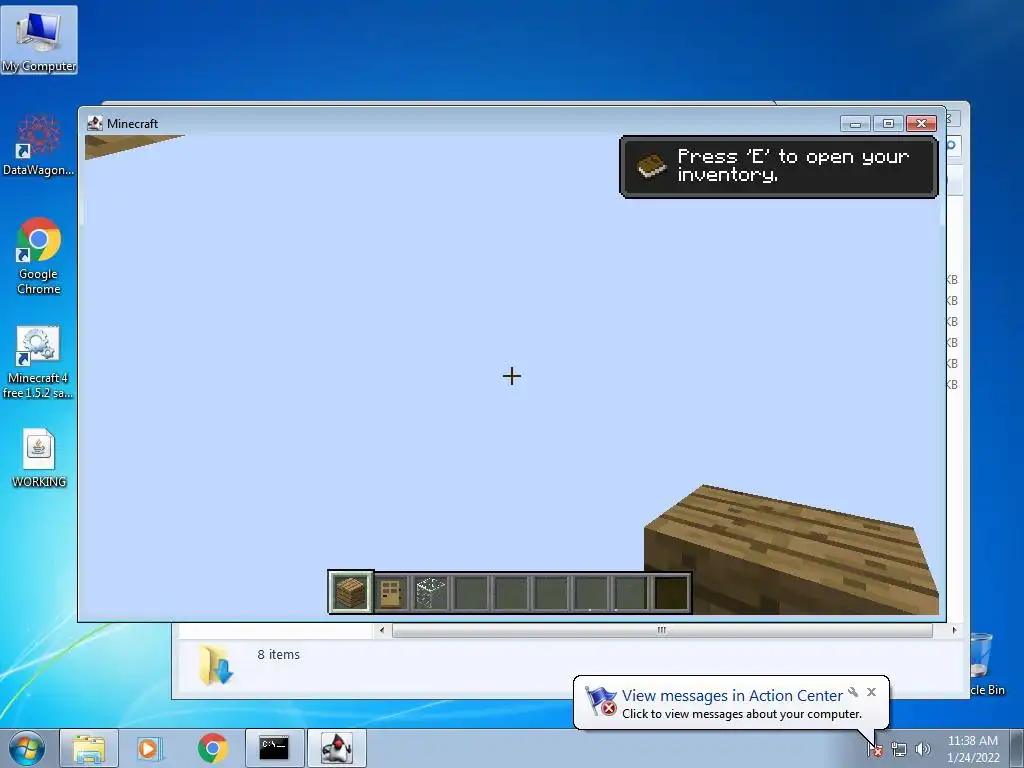Click the book icon in inventory hint
The height and width of the screenshot is (768, 1024).
(x=651, y=166)
